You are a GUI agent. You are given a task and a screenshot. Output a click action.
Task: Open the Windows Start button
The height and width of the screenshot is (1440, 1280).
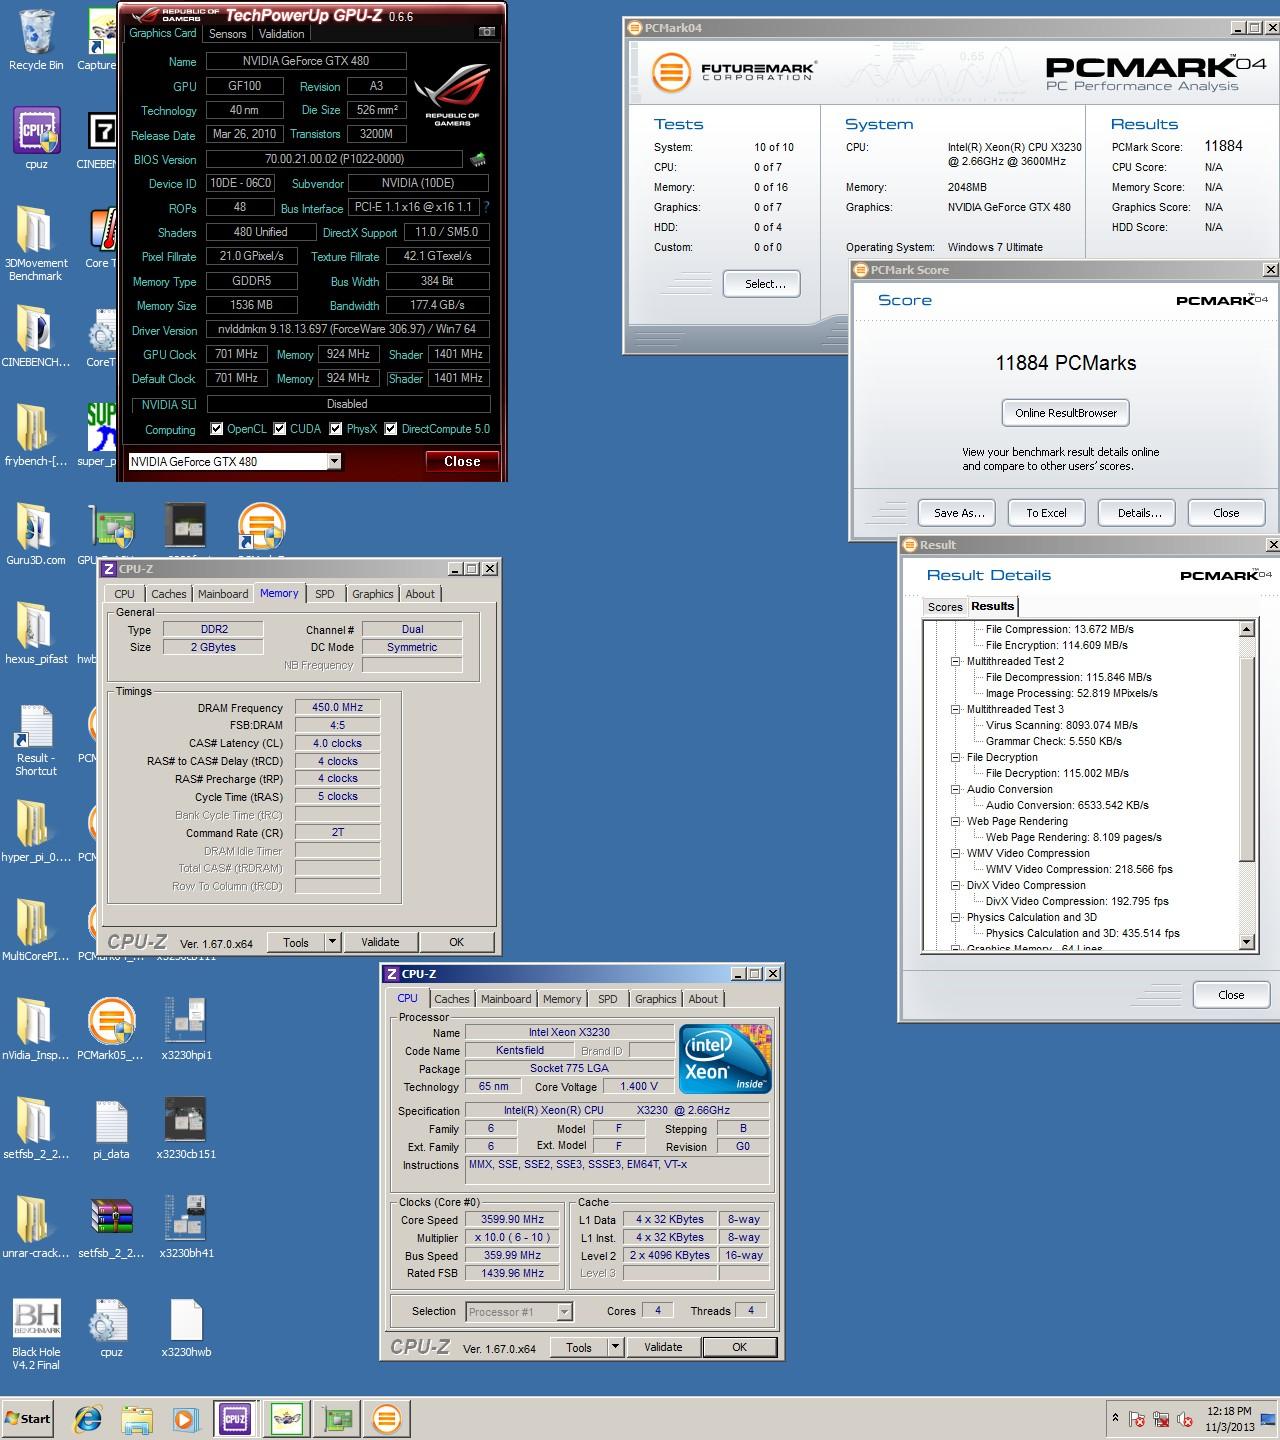tap(28, 1418)
